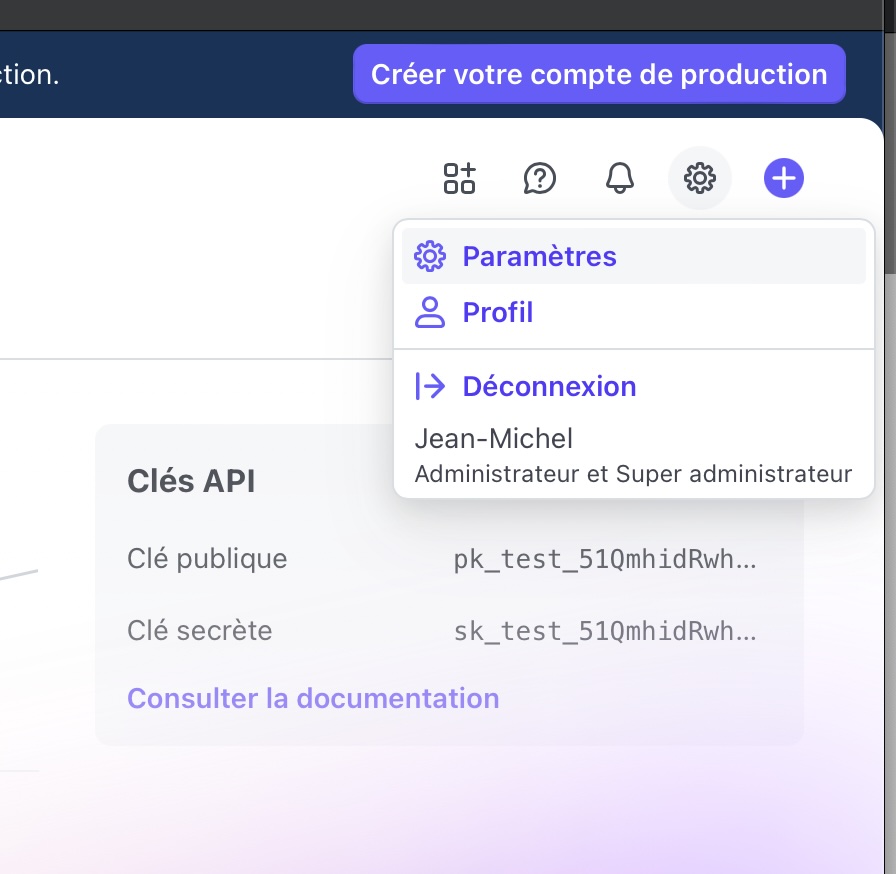The image size is (896, 874).
Task: Click the person icon beside Profil
Action: click(429, 313)
